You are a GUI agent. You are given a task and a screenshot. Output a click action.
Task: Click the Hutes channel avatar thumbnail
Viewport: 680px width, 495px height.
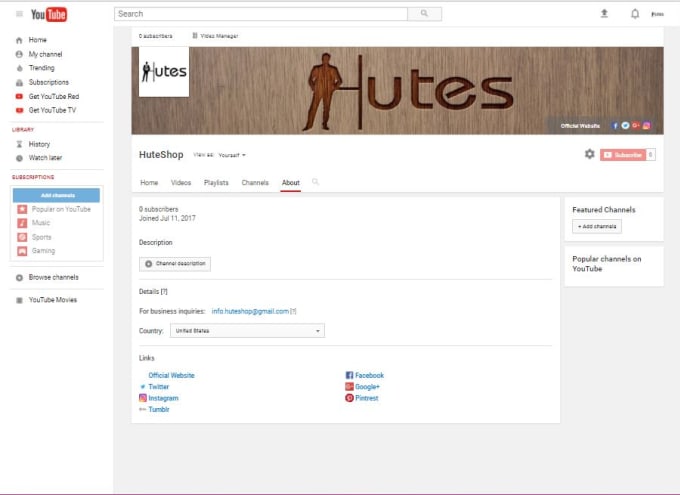coord(164,72)
